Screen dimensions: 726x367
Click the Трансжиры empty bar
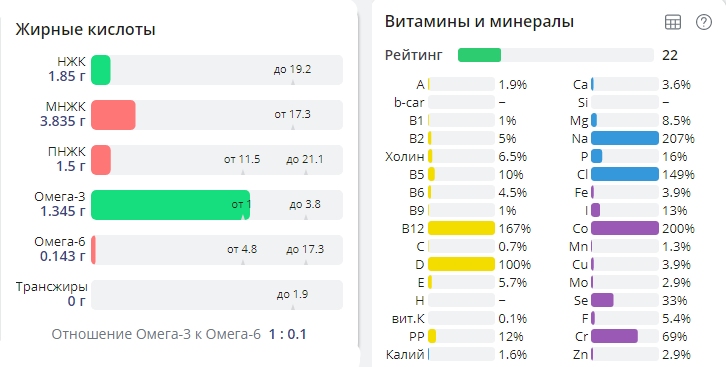point(217,295)
